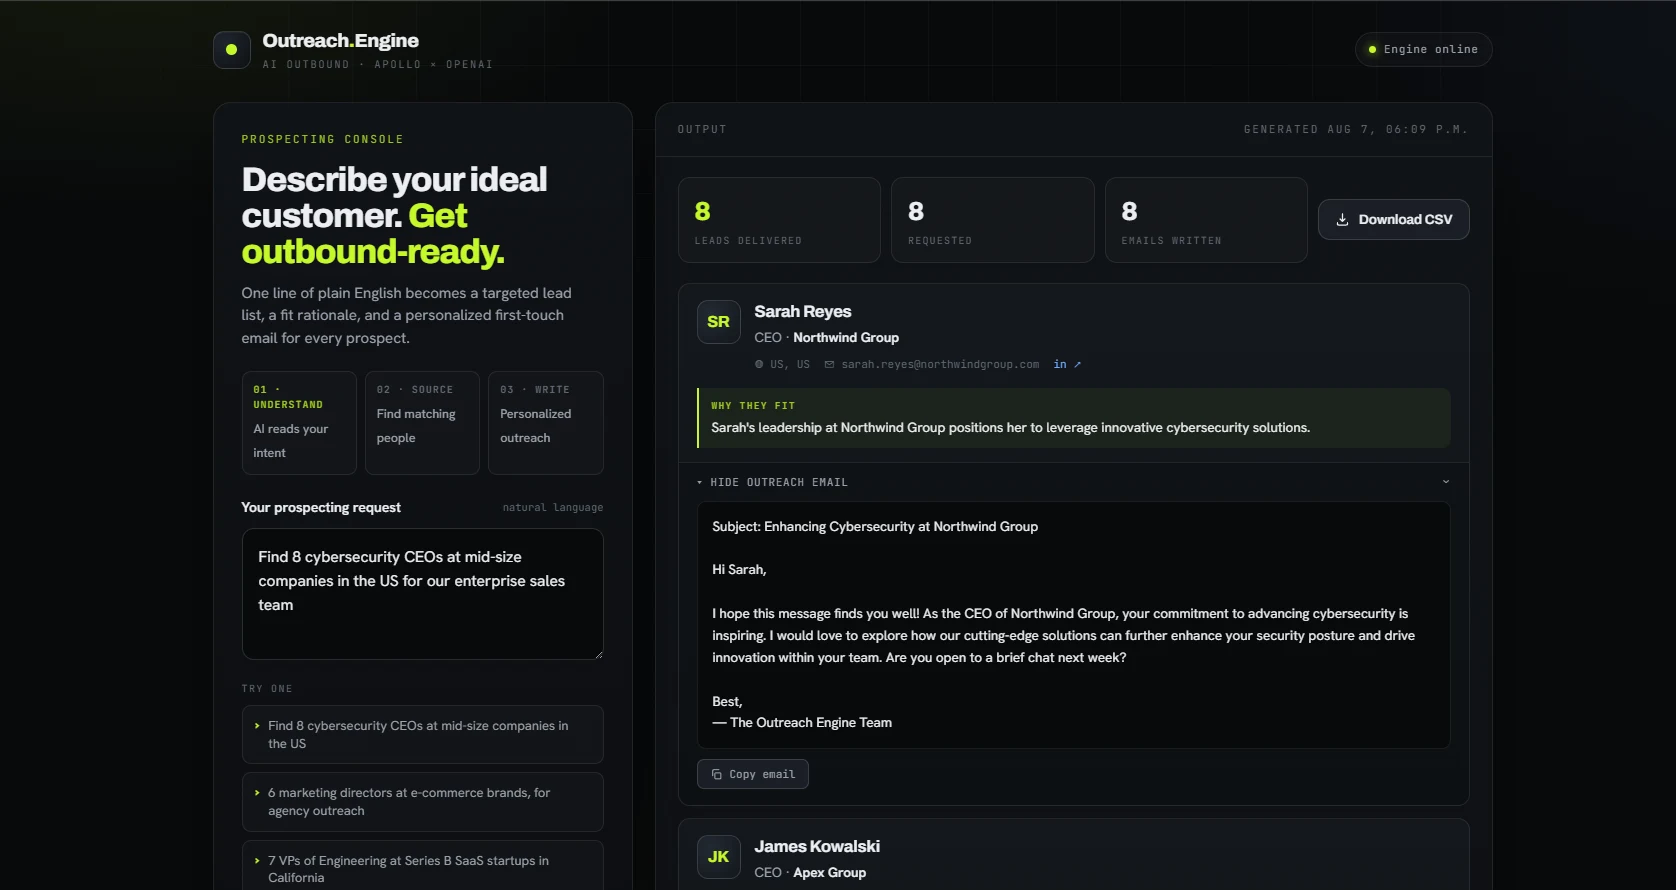
Task: Click into the prospecting request text box
Action: 423,594
